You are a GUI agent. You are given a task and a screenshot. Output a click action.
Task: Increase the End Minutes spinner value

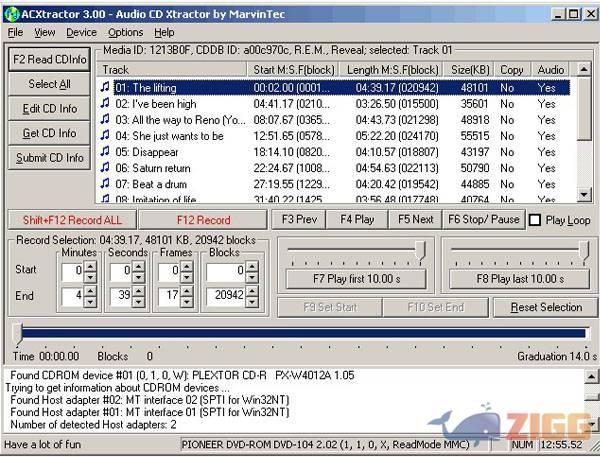pos(90,291)
